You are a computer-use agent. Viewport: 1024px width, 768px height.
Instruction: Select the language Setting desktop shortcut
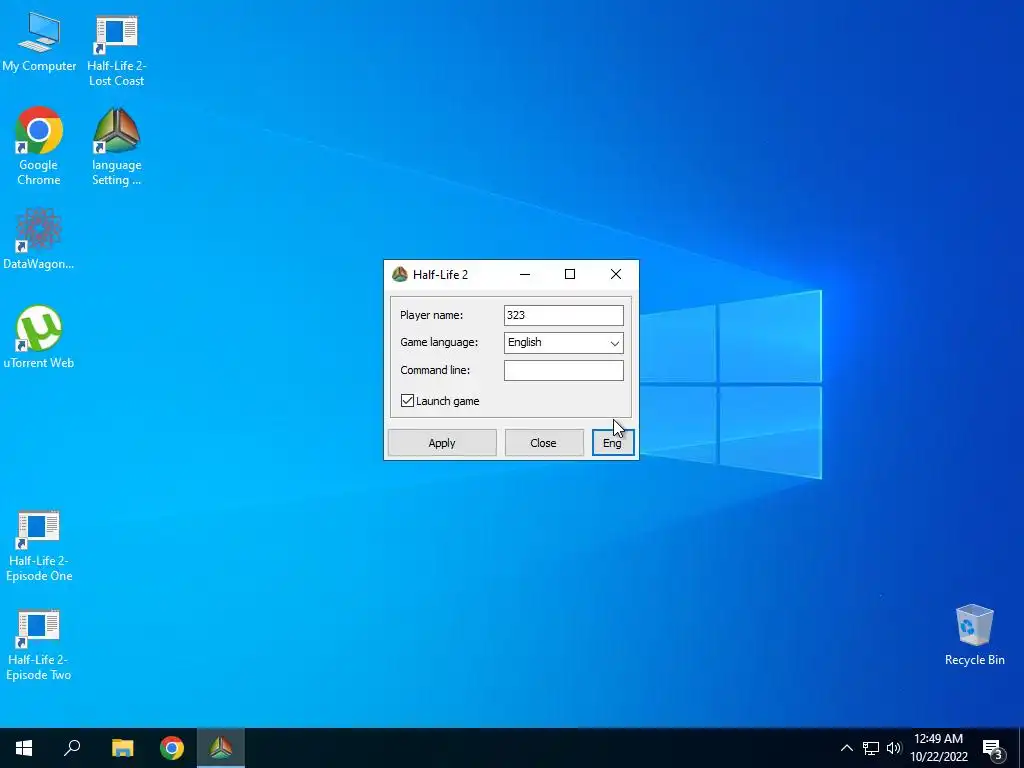116,146
